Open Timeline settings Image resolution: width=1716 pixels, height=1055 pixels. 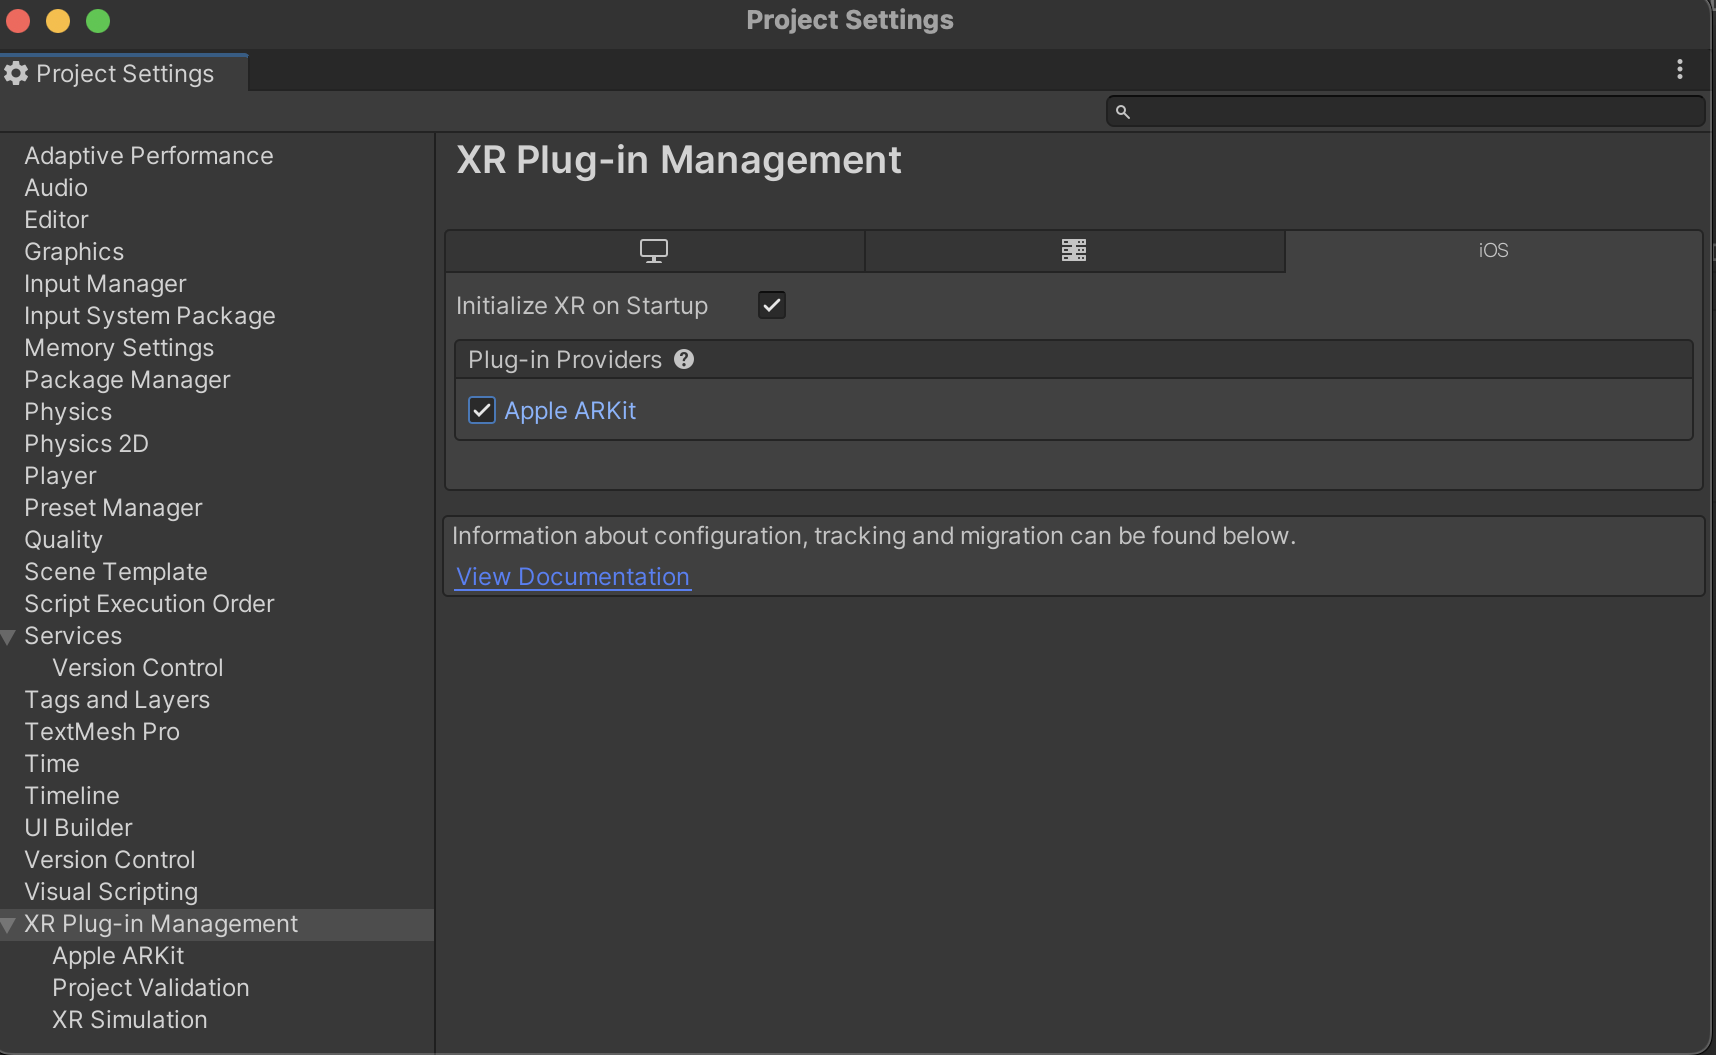pyautogui.click(x=72, y=796)
